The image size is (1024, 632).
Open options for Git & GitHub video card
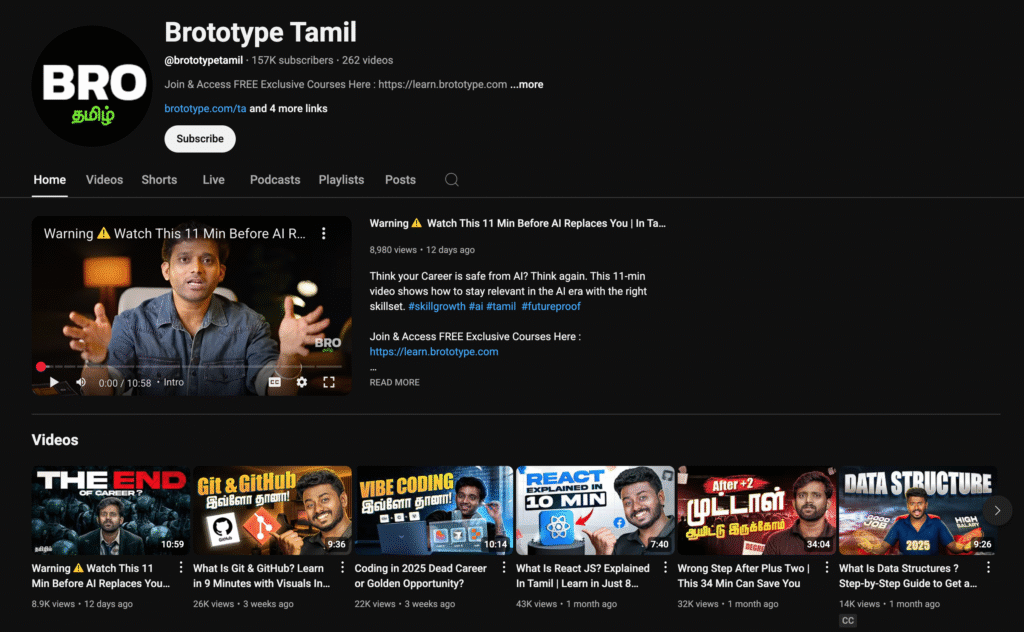pos(342,567)
